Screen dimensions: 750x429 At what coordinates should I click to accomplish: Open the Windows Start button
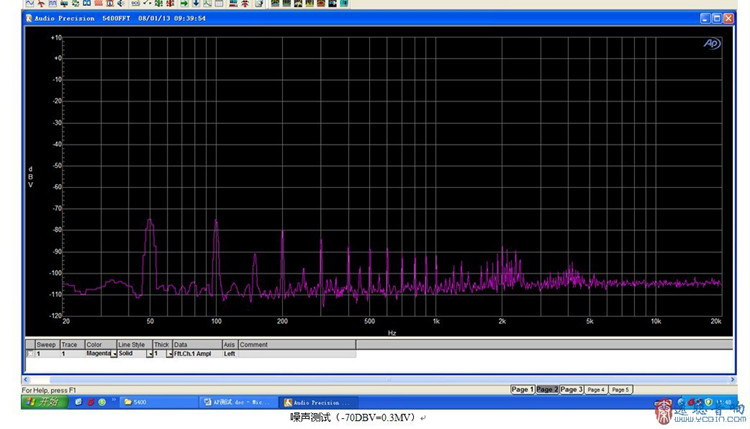click(44, 402)
